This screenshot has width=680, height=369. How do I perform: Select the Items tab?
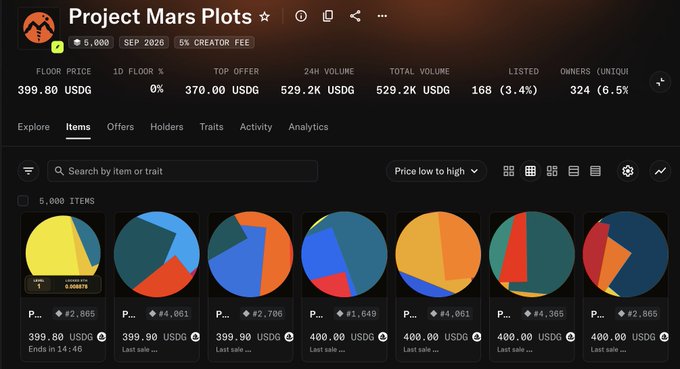coord(78,127)
